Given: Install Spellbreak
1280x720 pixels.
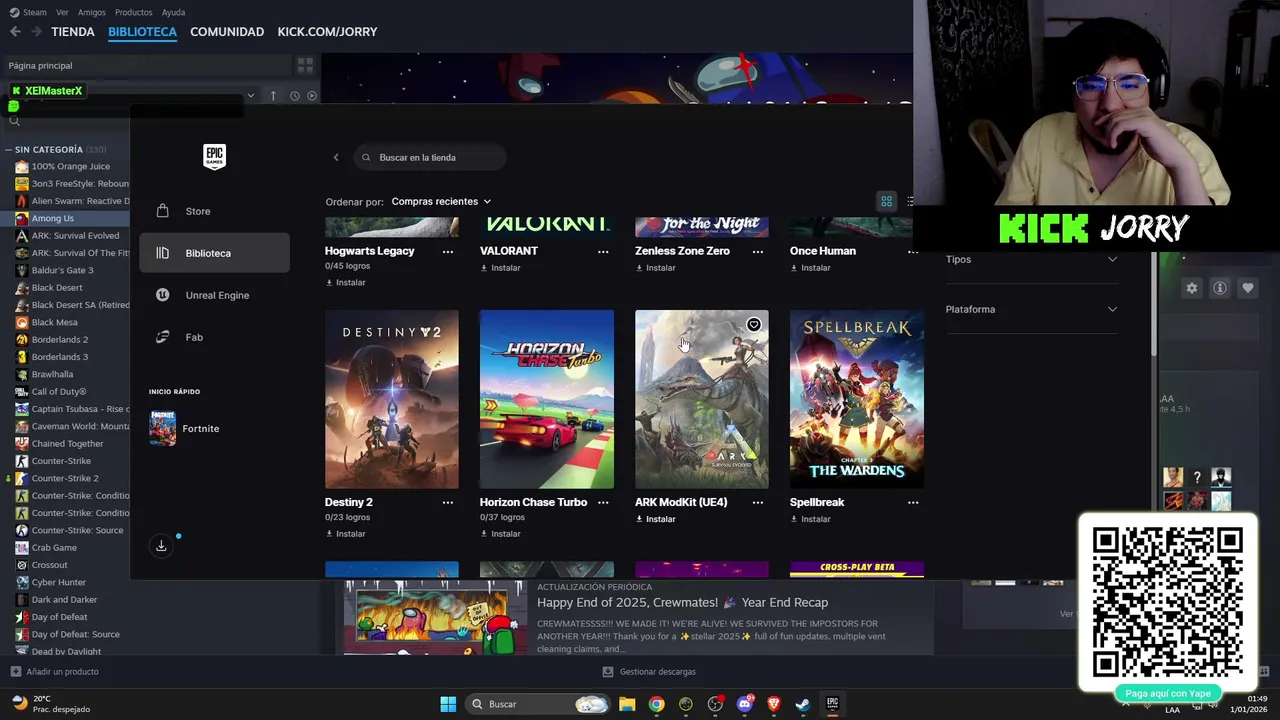Looking at the screenshot, I should click(x=810, y=519).
